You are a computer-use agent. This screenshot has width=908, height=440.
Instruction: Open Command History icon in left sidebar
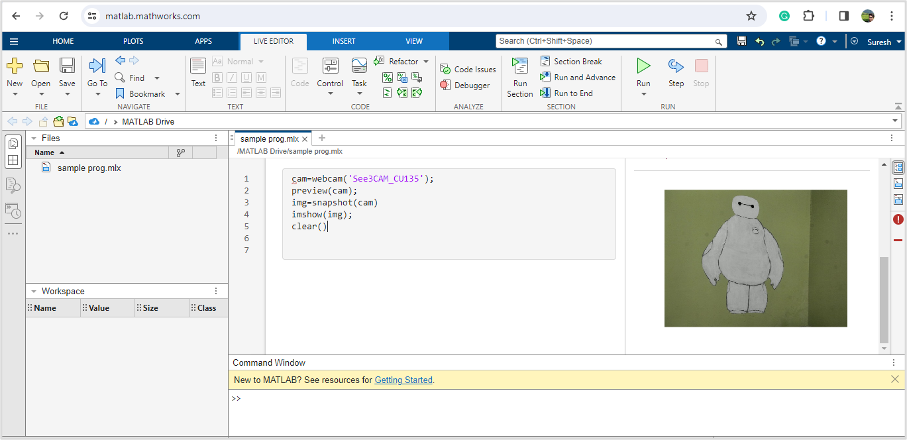point(13,210)
